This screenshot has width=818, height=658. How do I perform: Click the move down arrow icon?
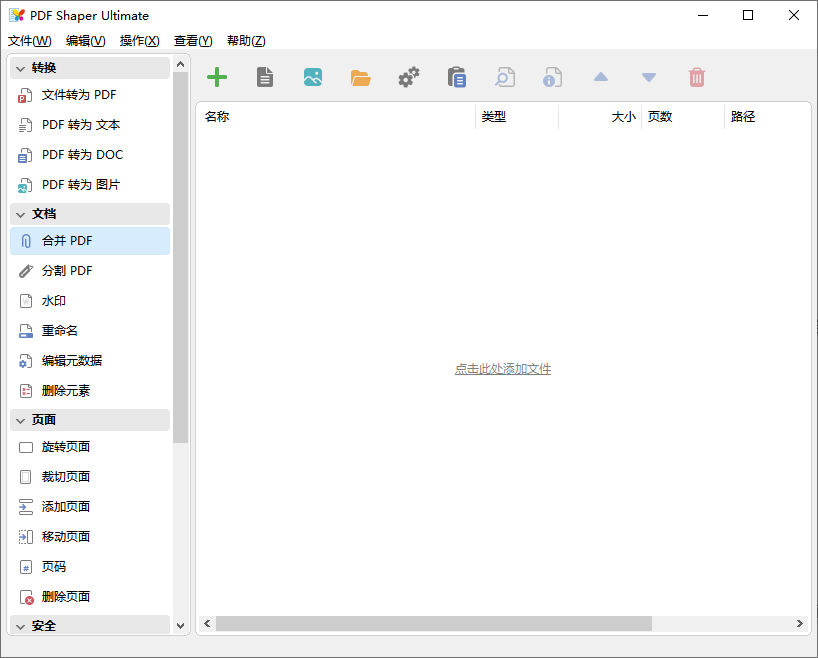tap(649, 77)
